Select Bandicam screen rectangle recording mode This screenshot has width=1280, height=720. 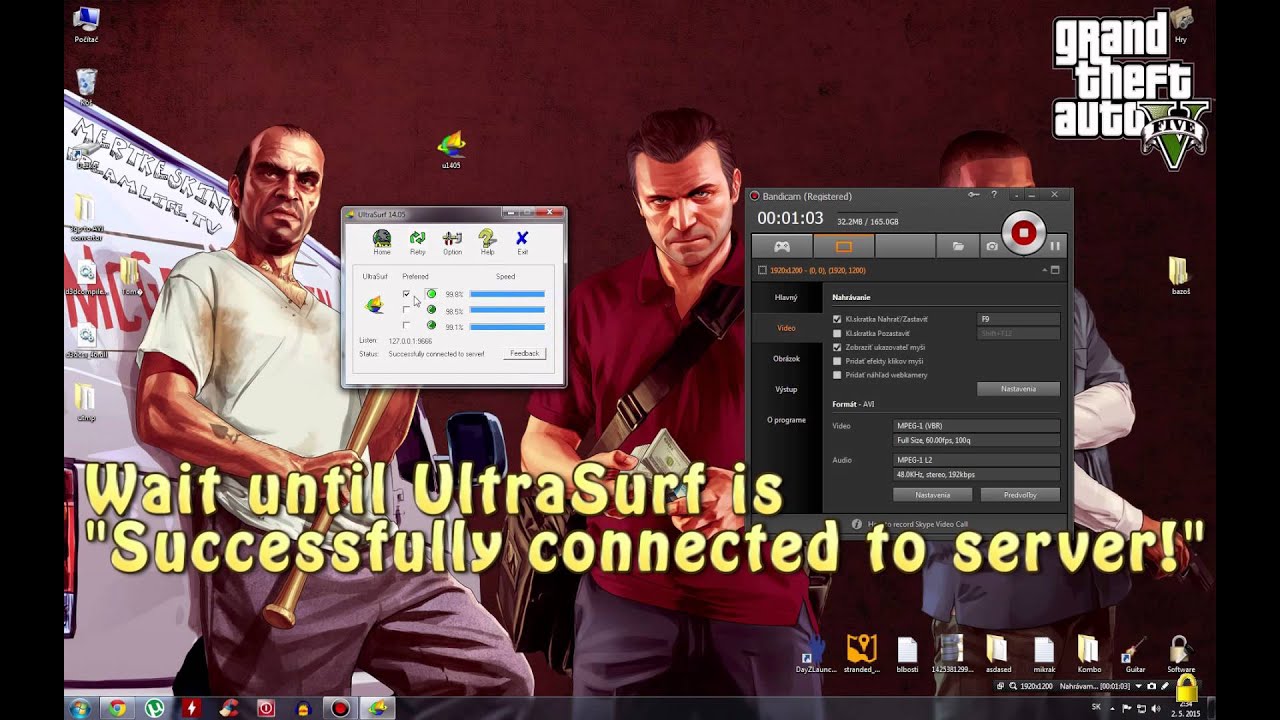[x=843, y=246]
